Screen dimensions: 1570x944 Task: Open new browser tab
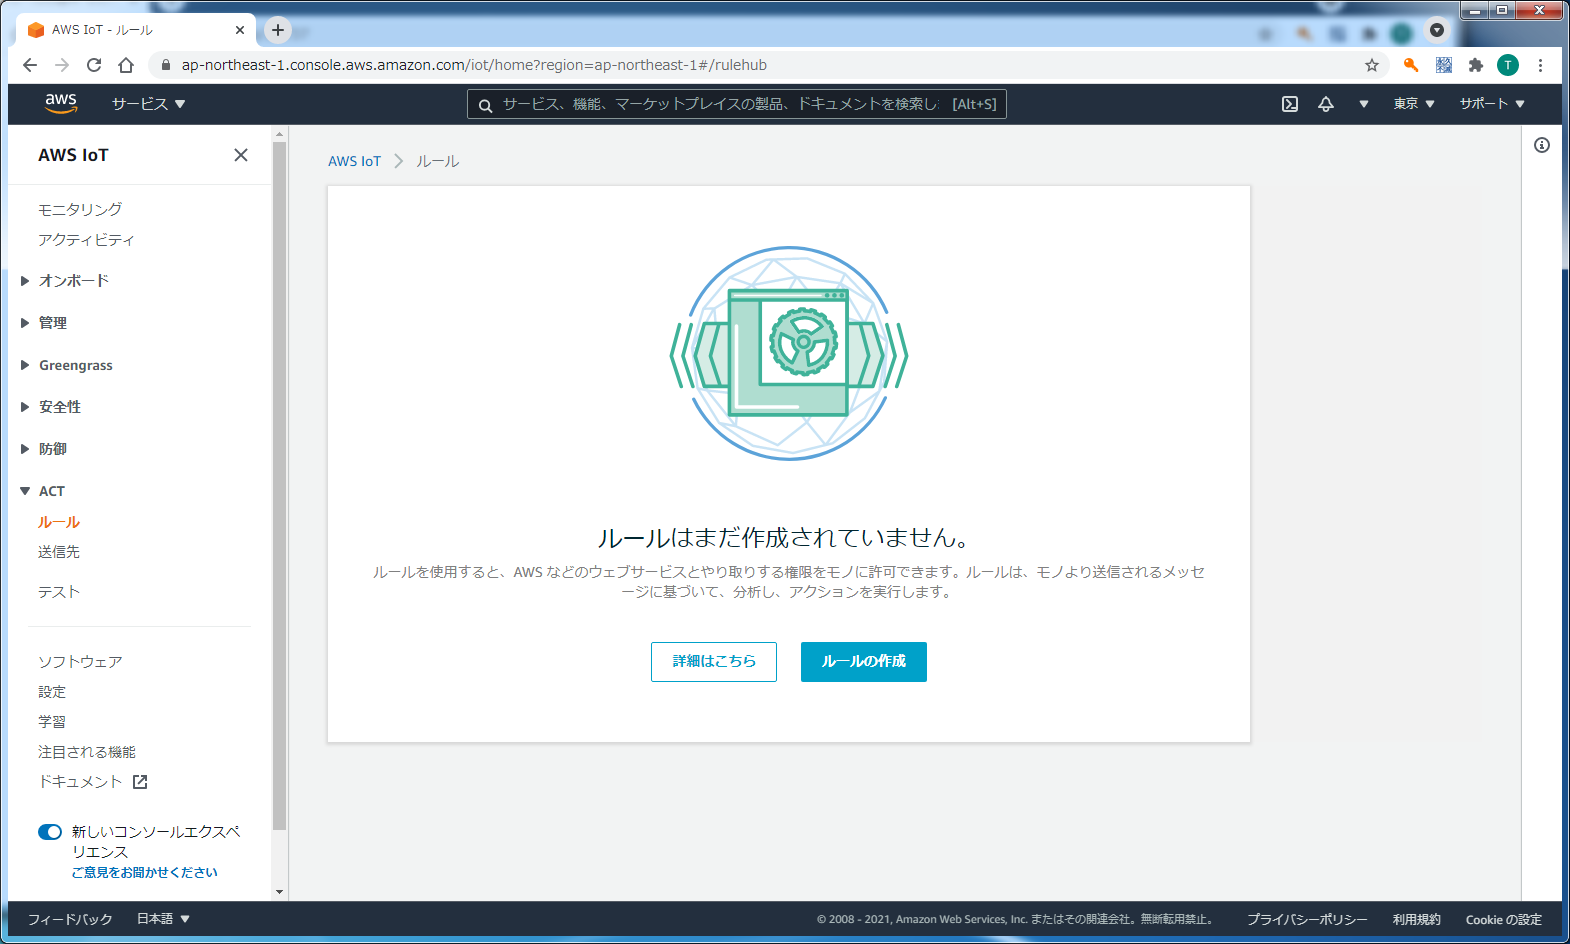[x=278, y=30]
